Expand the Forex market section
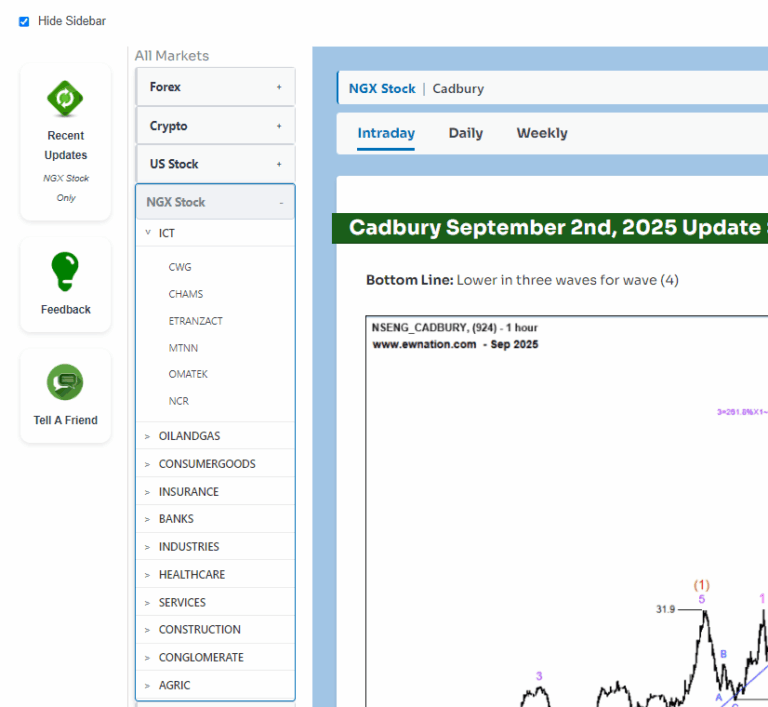Screen dimensions: 768x707 click(215, 87)
